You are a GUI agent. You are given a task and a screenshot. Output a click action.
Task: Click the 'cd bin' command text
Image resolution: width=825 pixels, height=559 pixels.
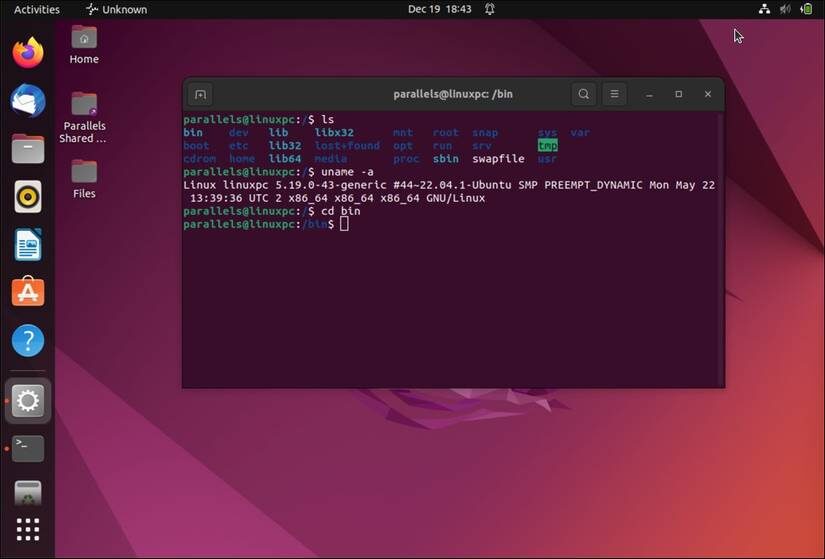coord(341,211)
